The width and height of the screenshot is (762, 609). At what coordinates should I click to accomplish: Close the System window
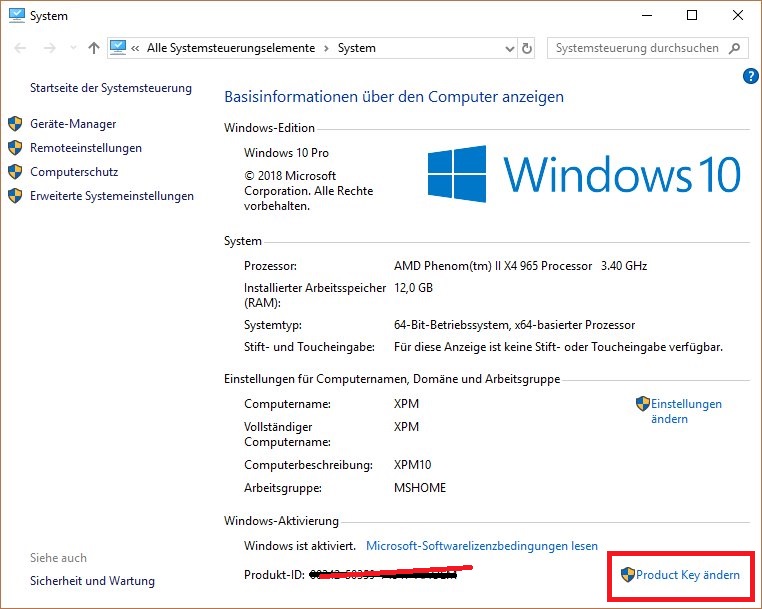tap(738, 16)
